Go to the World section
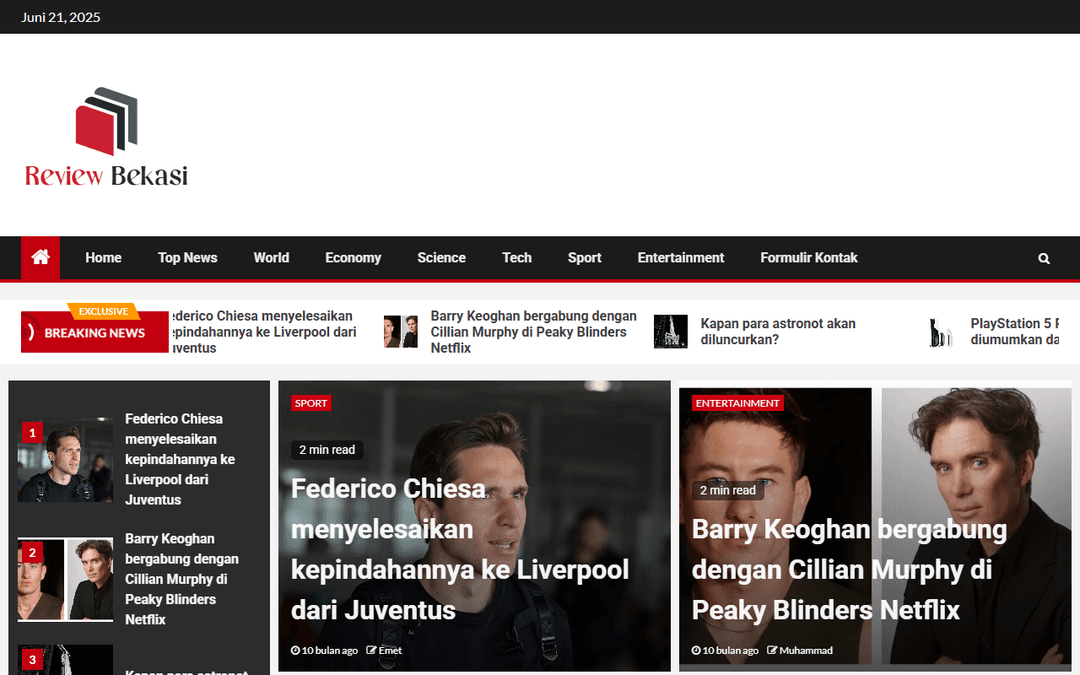The height and width of the screenshot is (675, 1080). 271,258
